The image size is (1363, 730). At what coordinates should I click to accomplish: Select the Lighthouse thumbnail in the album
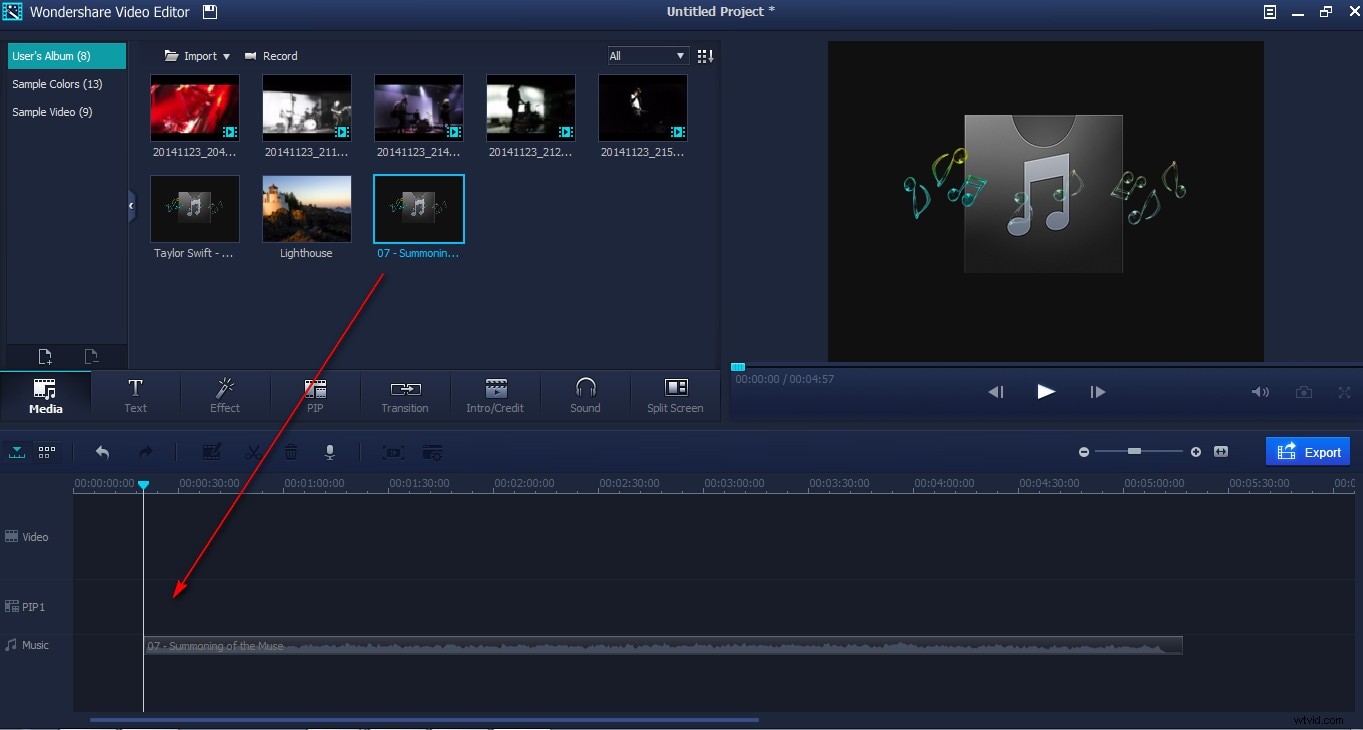click(306, 209)
